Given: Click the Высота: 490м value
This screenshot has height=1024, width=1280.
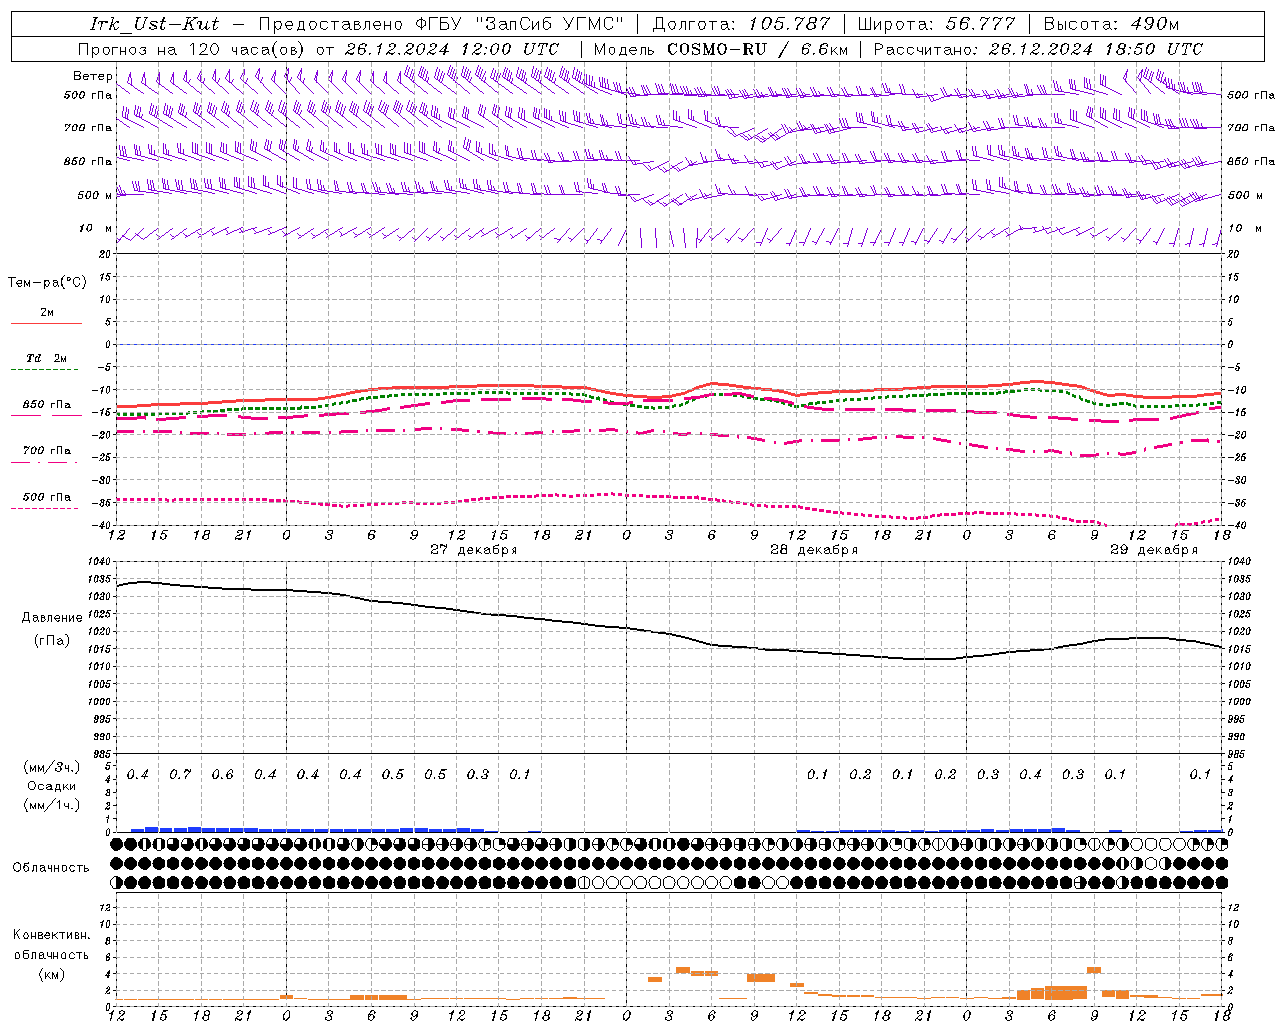Looking at the screenshot, I should [x=1111, y=24].
